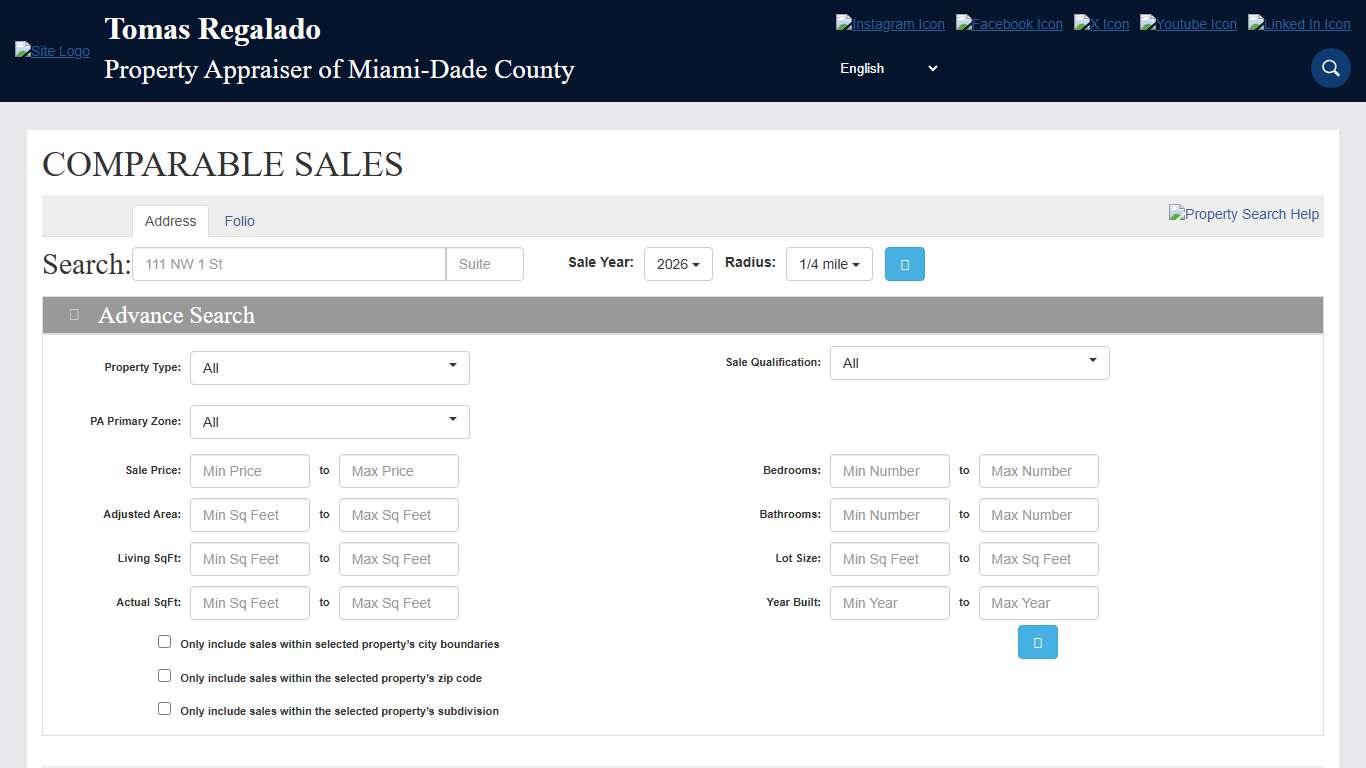This screenshot has height=768, width=1366.
Task: Open the LinkedIn icon in the header
Action: (1298, 24)
